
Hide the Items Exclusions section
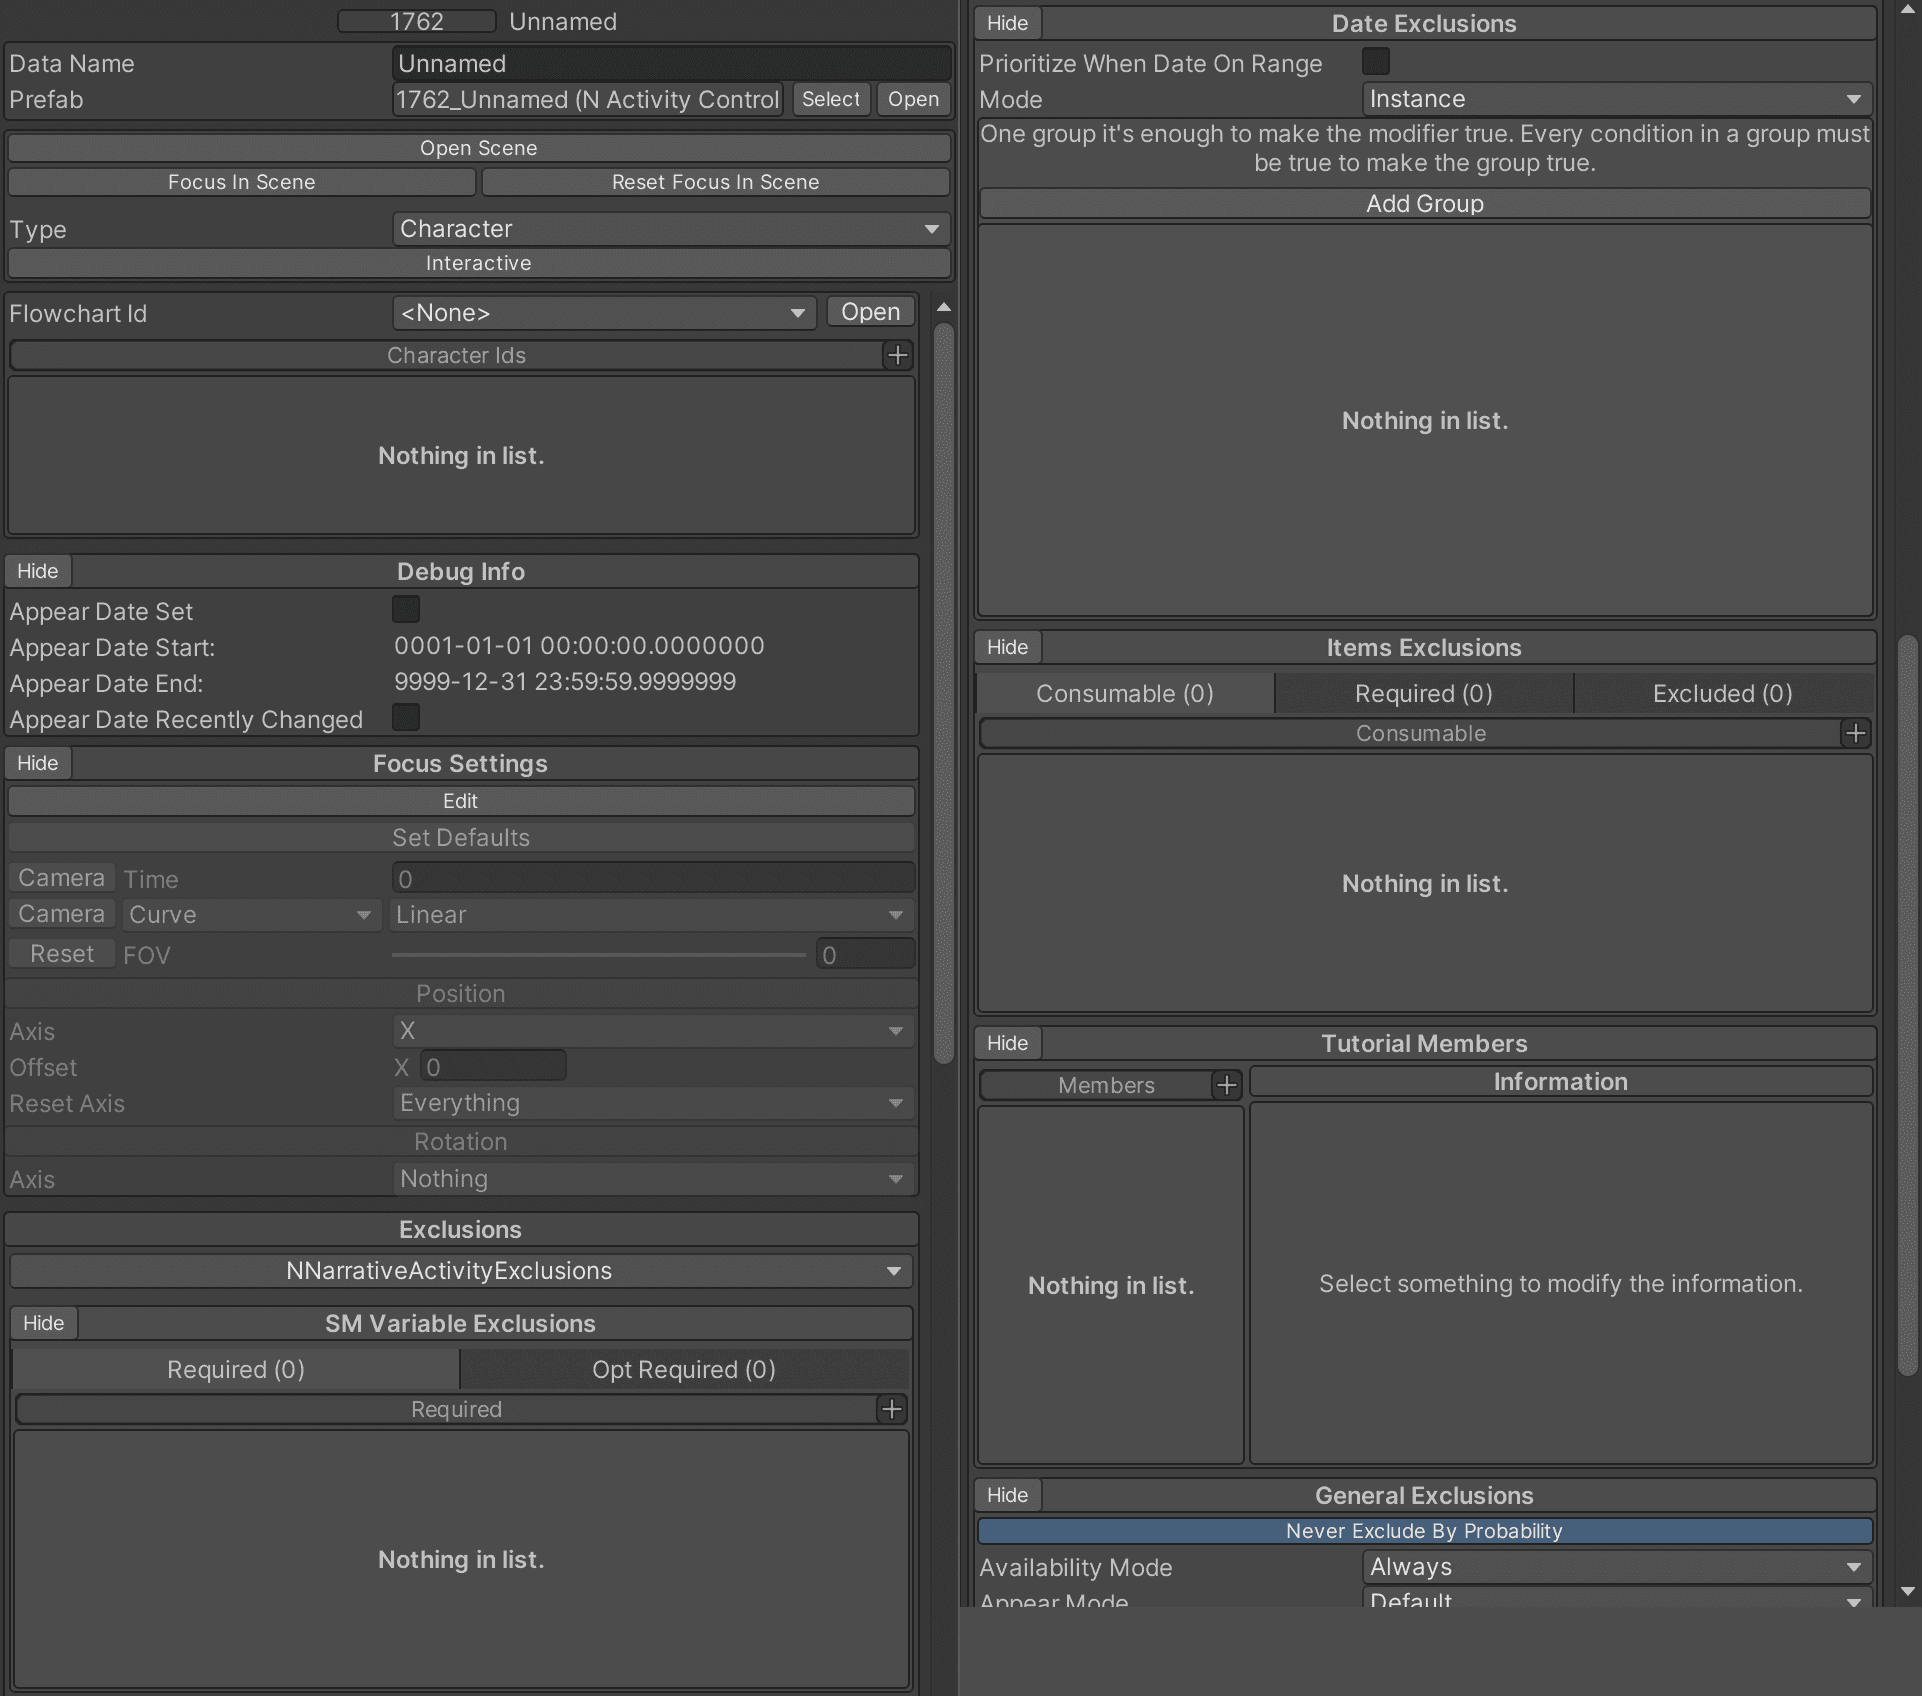click(1007, 647)
